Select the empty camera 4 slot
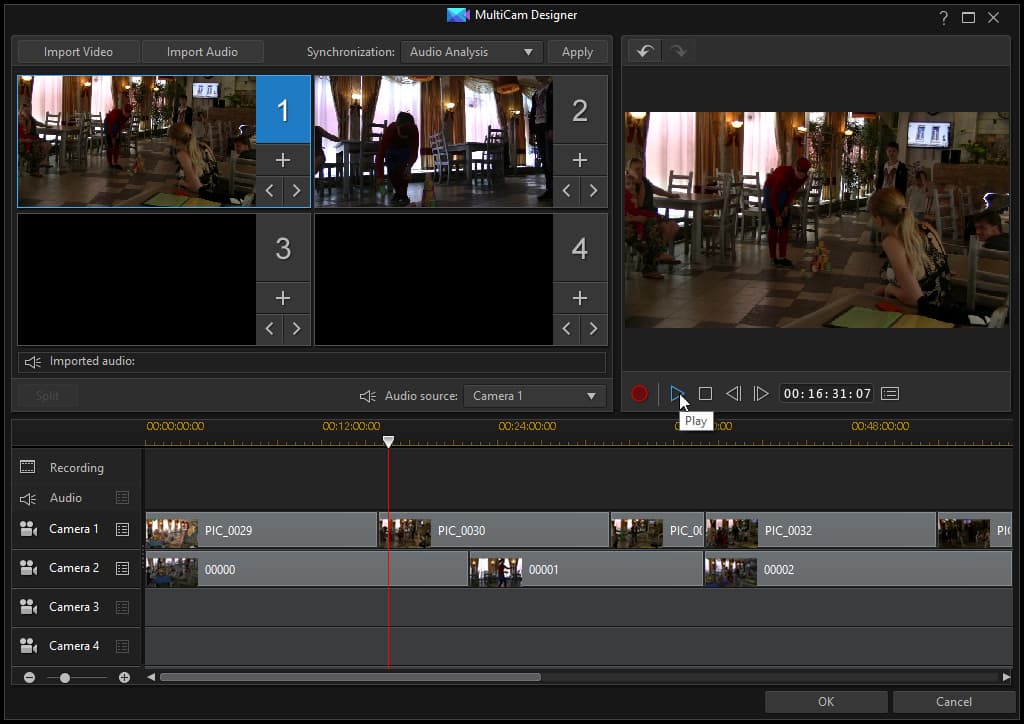Screen dimensions: 1024x724 [434, 279]
